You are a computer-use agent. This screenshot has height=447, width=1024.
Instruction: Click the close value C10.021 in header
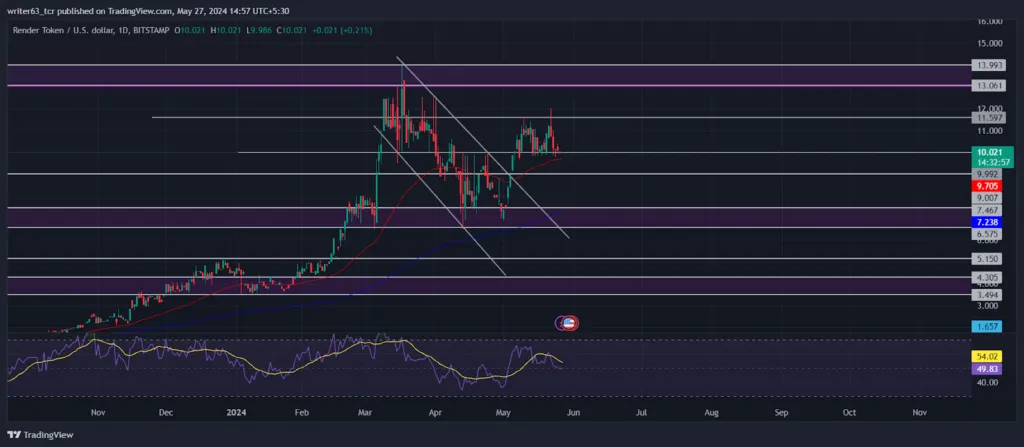click(x=291, y=30)
